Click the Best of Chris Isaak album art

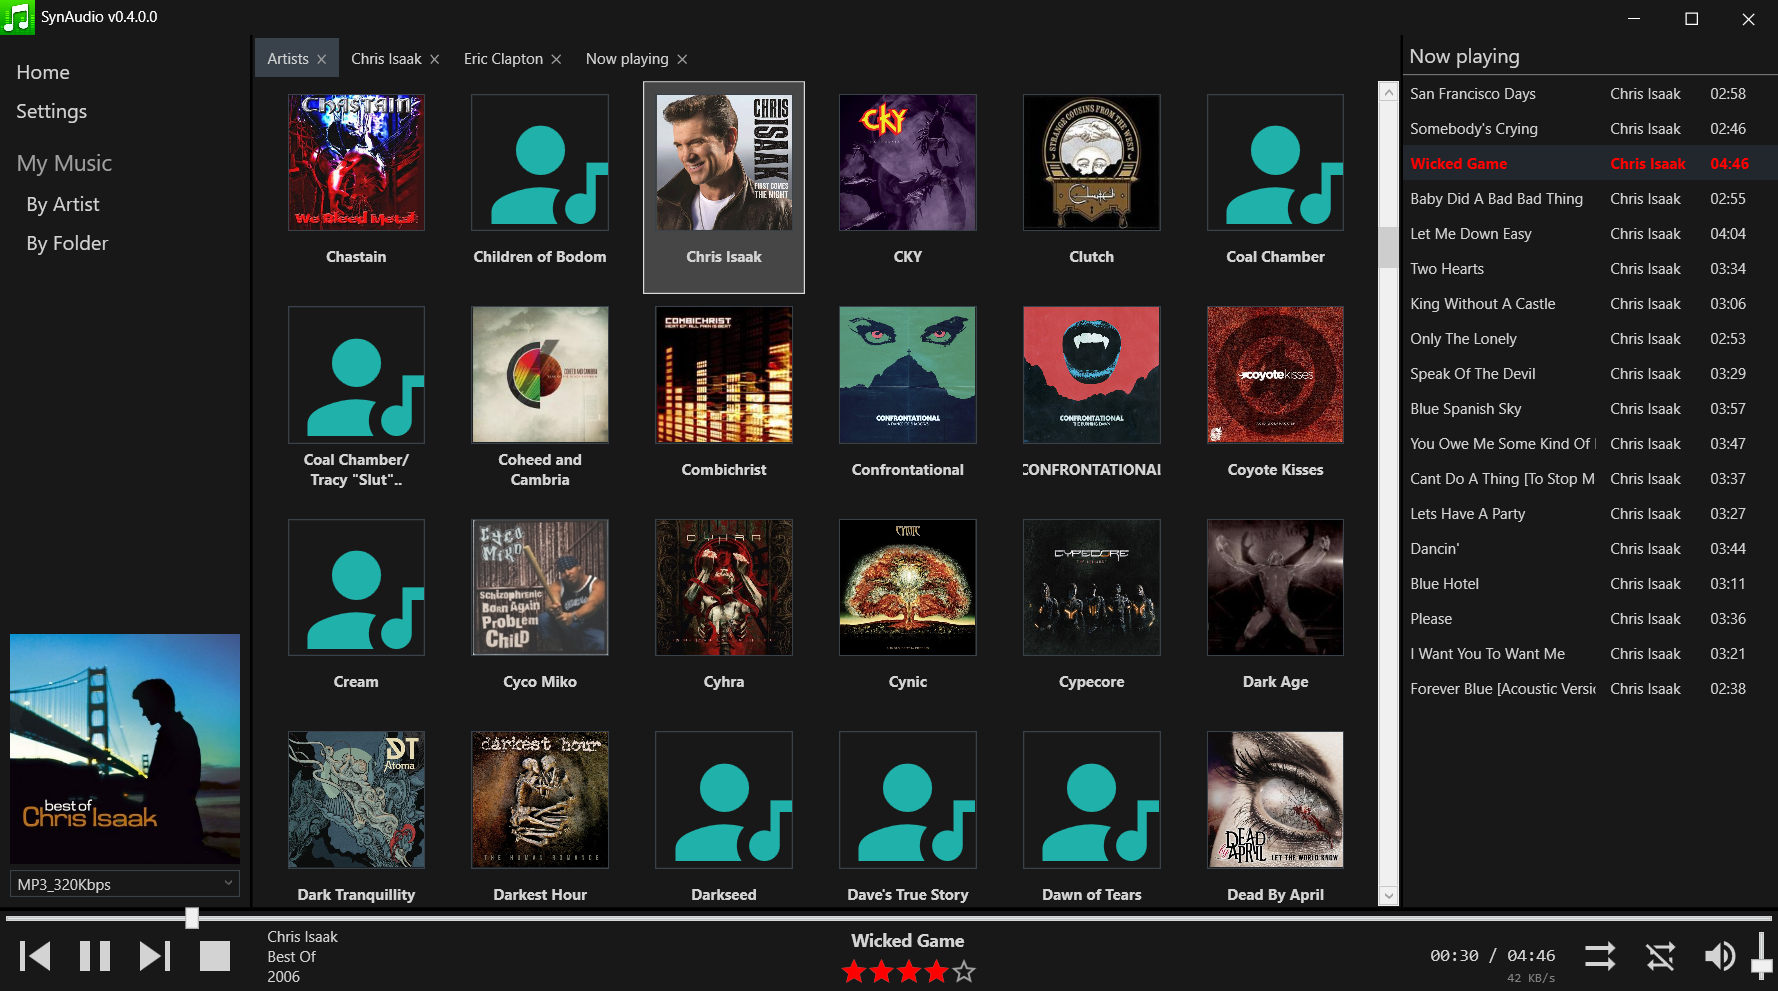[125, 749]
